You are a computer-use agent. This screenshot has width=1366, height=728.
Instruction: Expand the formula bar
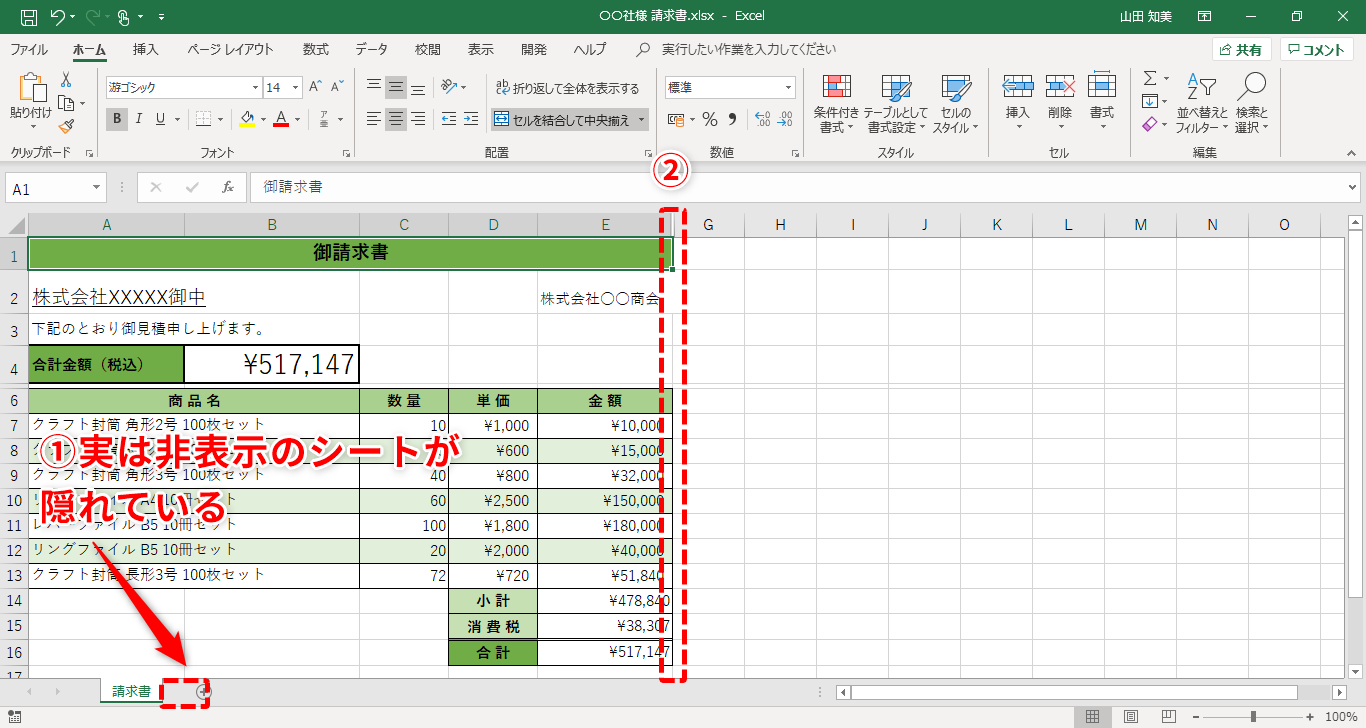click(x=1353, y=187)
